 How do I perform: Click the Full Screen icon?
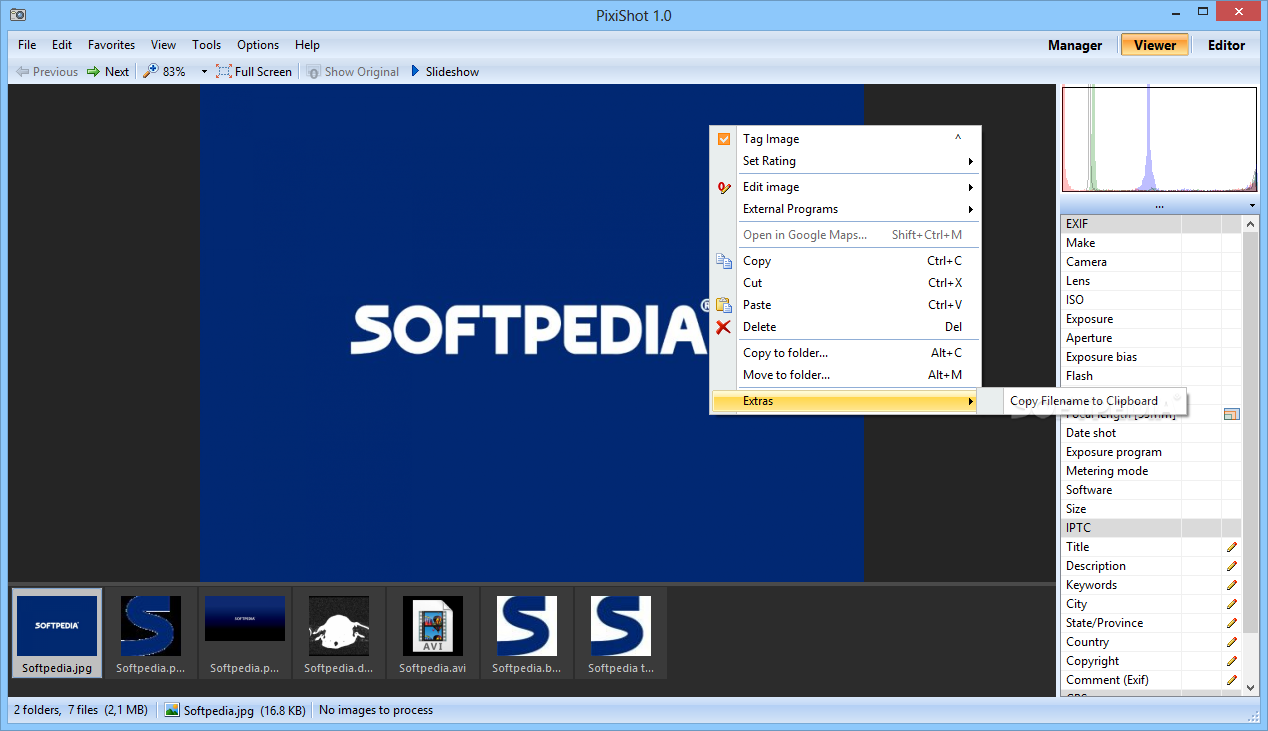tap(224, 71)
